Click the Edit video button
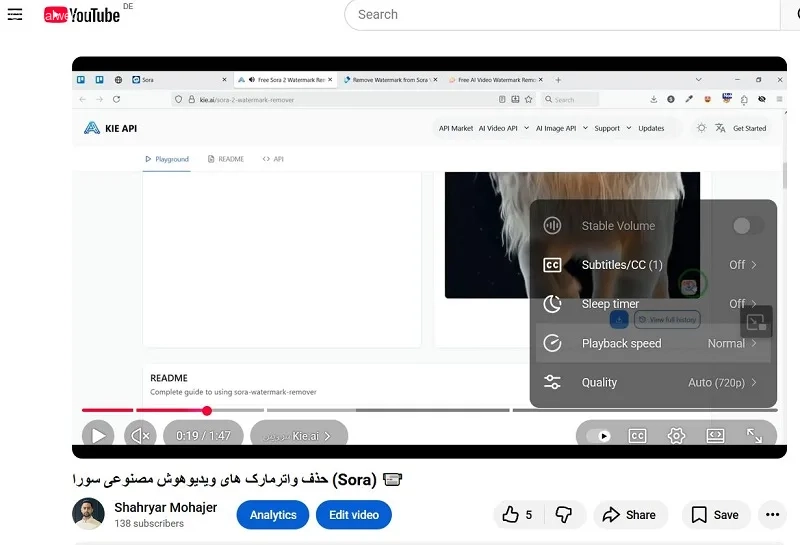800x545 pixels. [x=354, y=515]
